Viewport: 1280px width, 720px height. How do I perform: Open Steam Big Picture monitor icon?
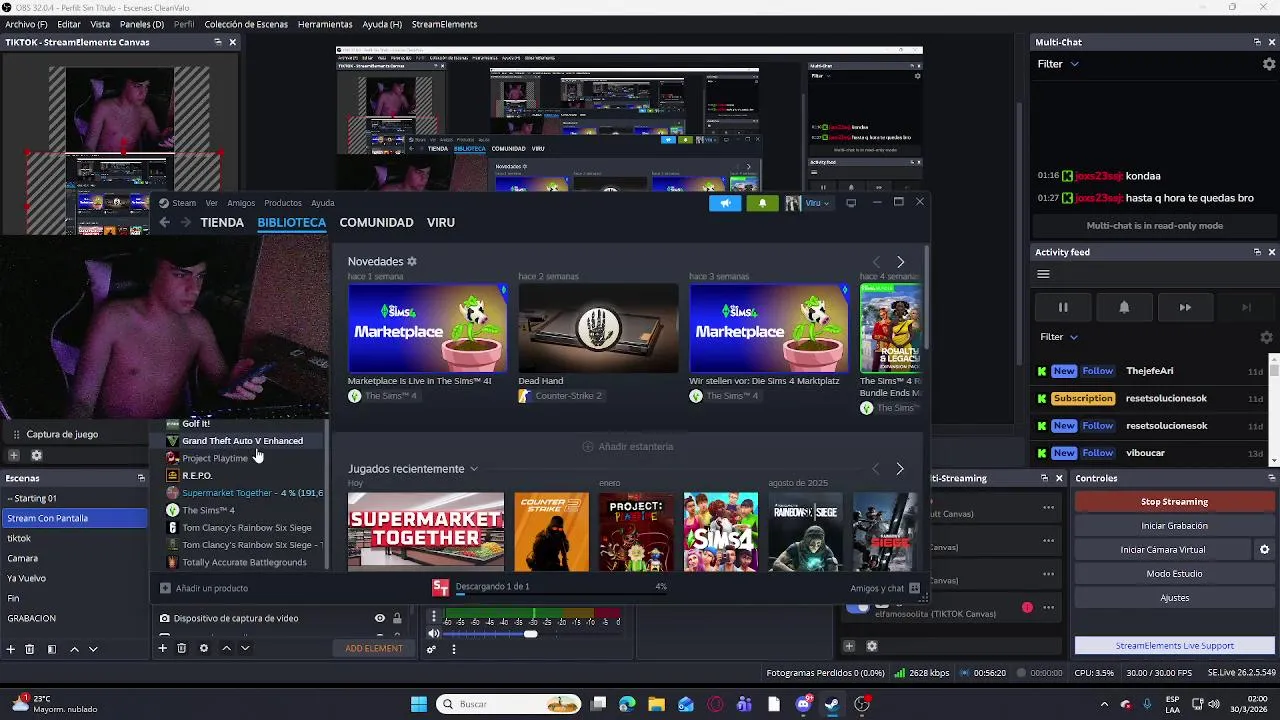click(851, 203)
